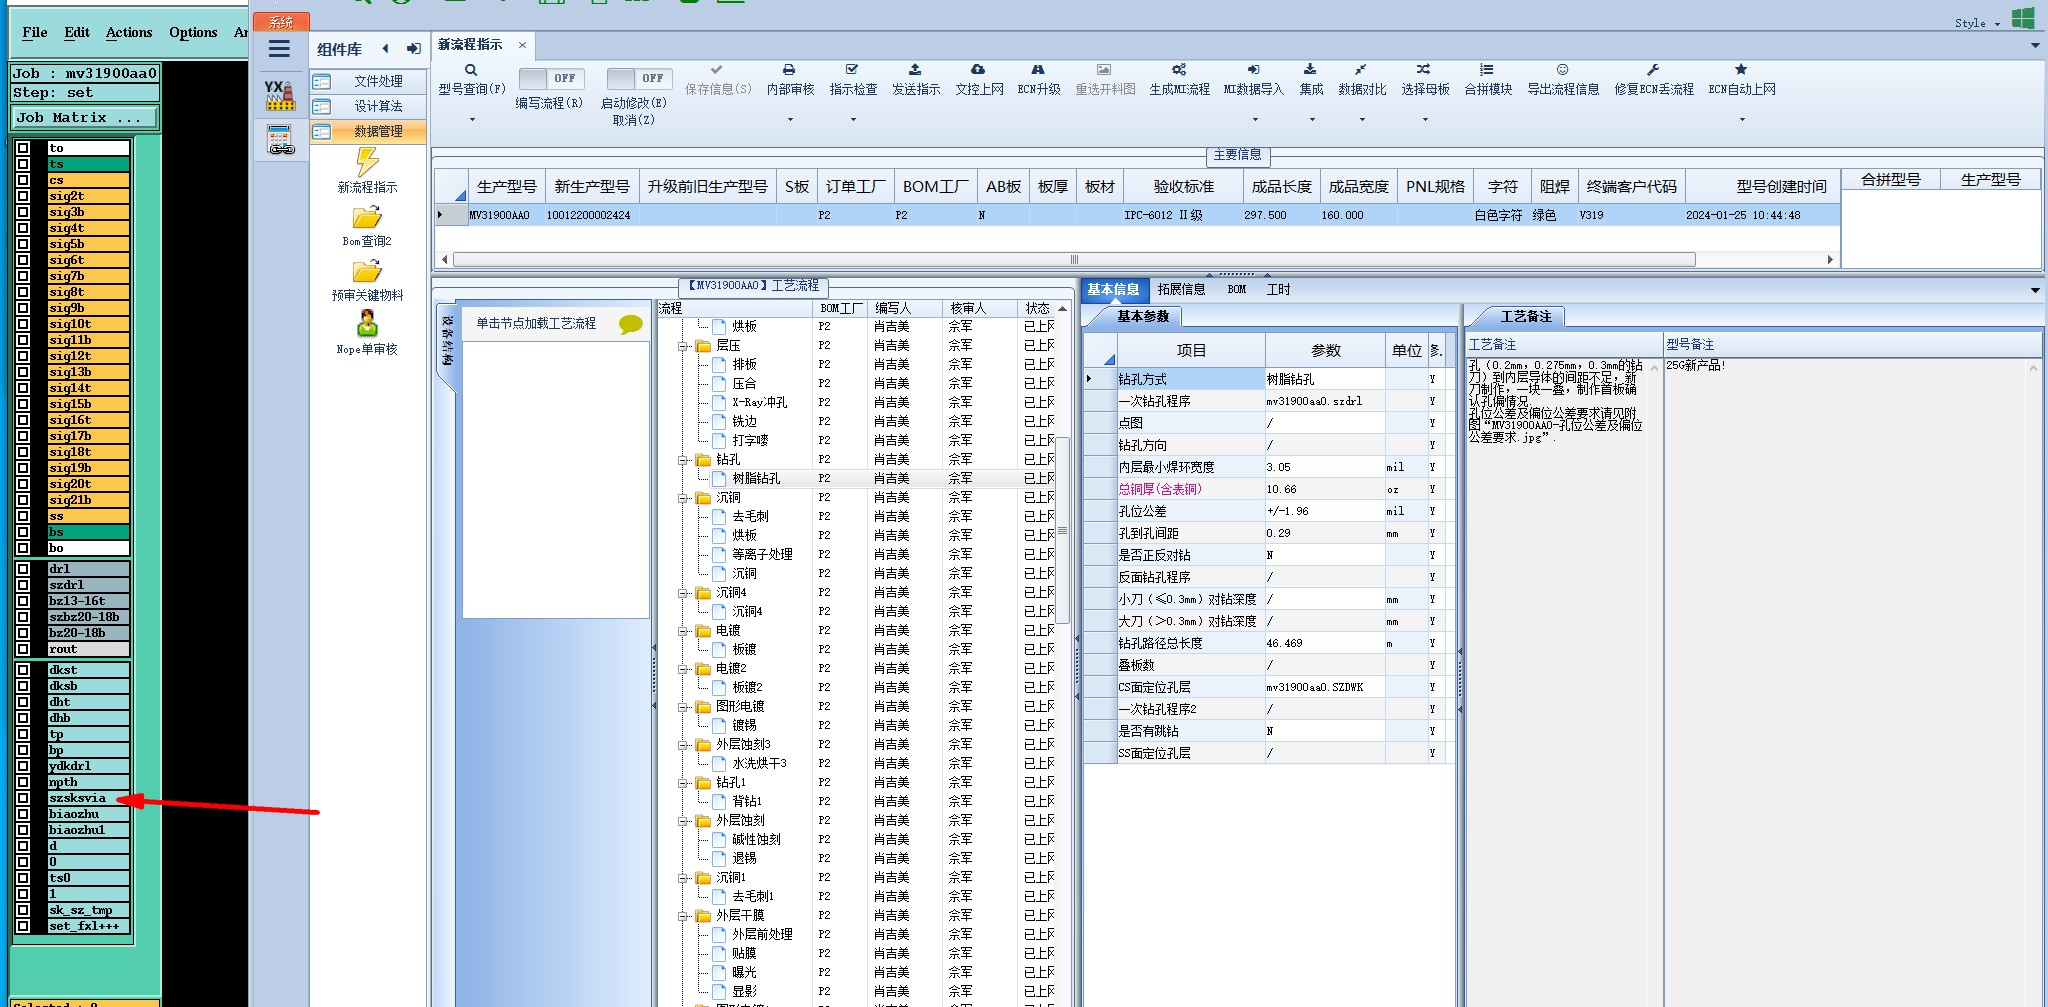Open dropdown arrow under ECN自动上网
The height and width of the screenshot is (1007, 2048).
coord(1742,120)
